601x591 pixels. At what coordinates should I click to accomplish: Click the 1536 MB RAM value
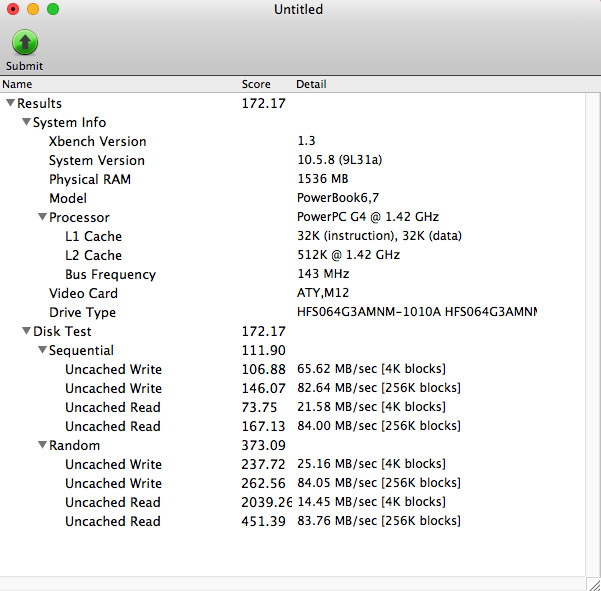323,179
